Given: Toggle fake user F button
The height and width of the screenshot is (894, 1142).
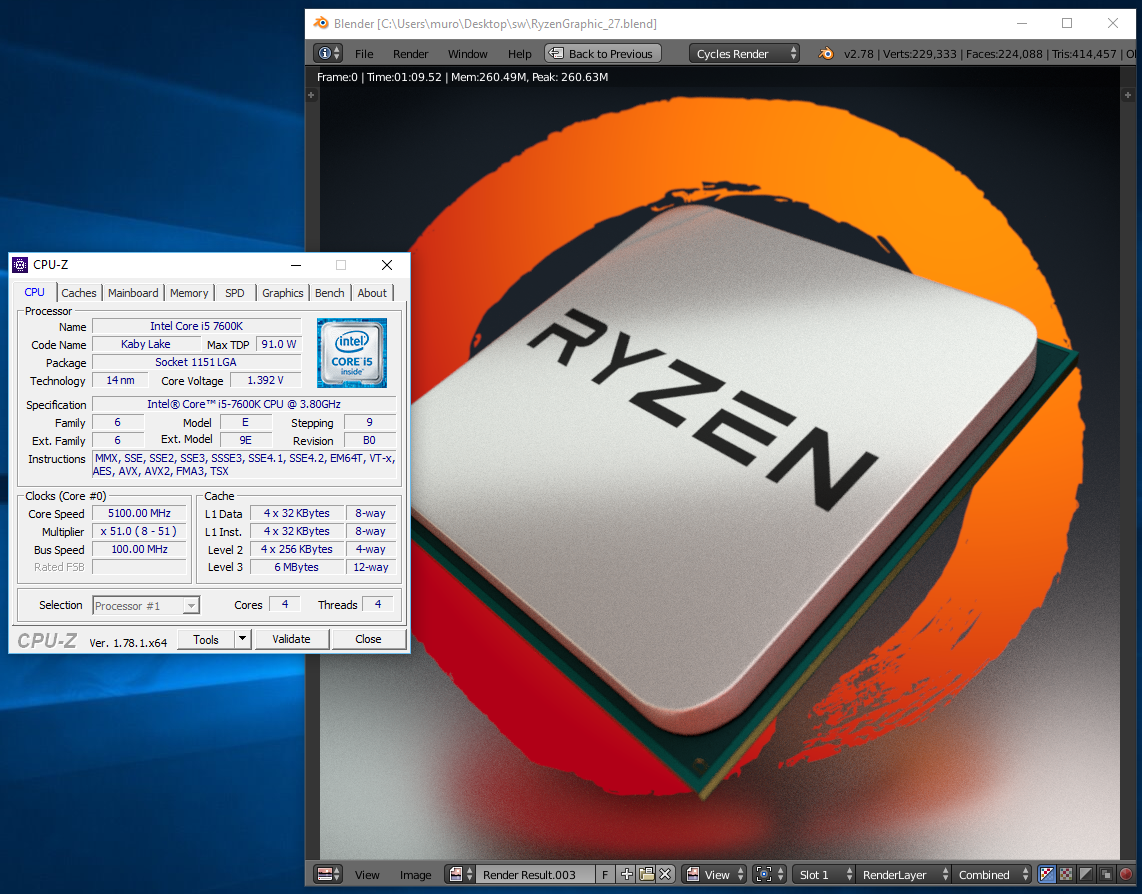Looking at the screenshot, I should coord(605,874).
